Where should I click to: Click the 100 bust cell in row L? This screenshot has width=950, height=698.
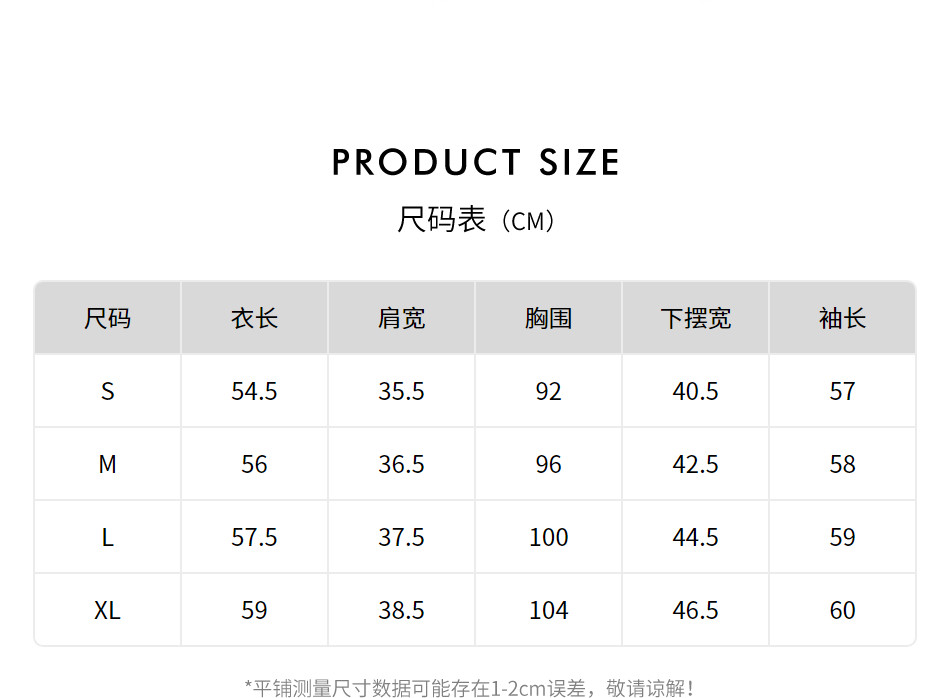coord(548,537)
